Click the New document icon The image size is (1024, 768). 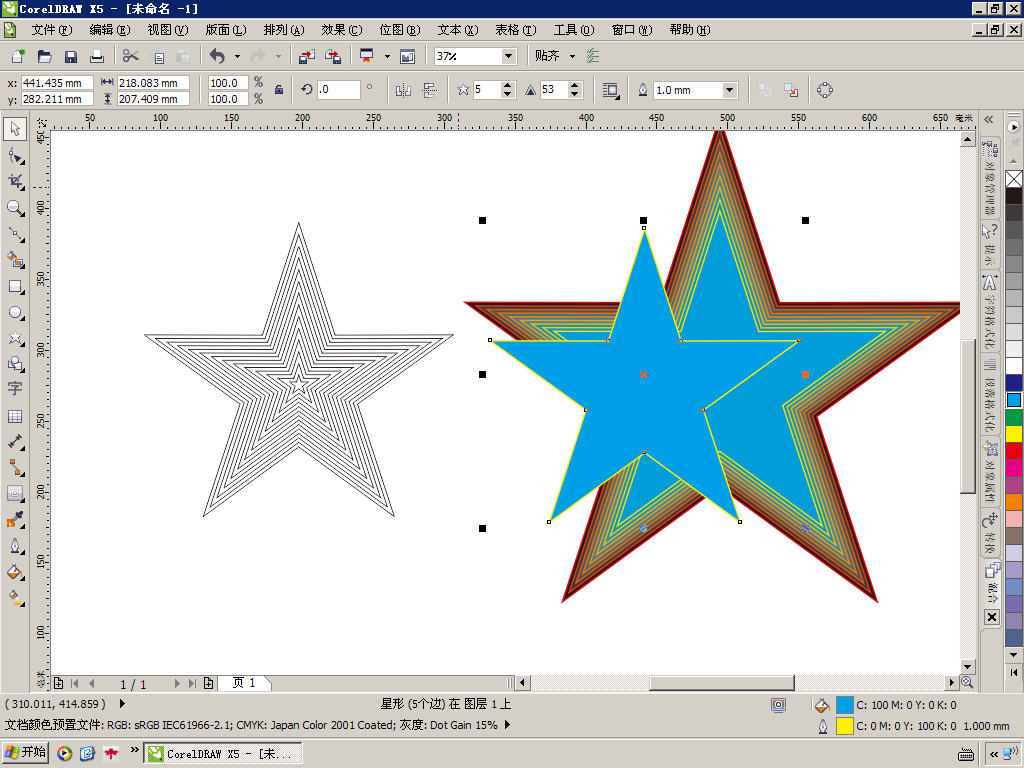coord(18,56)
